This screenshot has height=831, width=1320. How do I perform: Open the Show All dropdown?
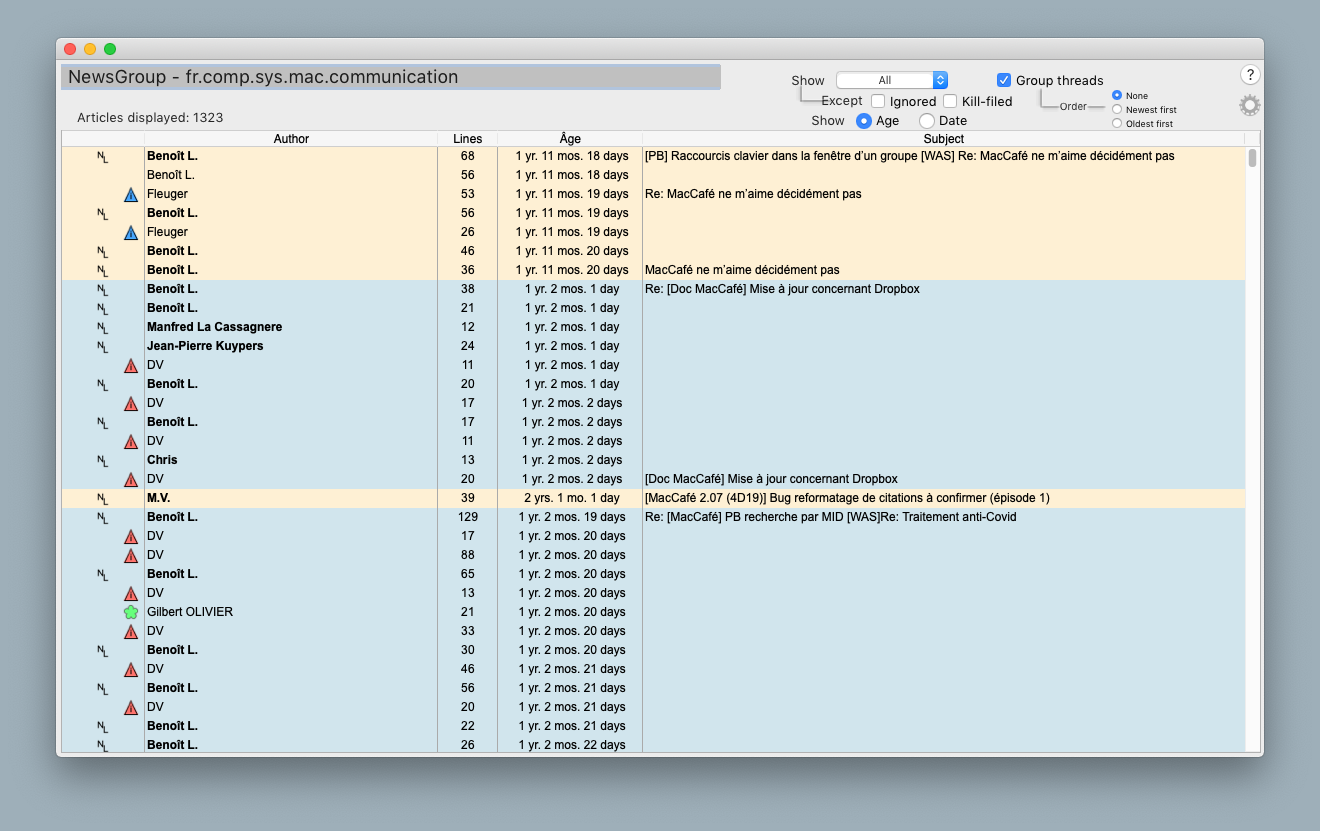point(891,80)
